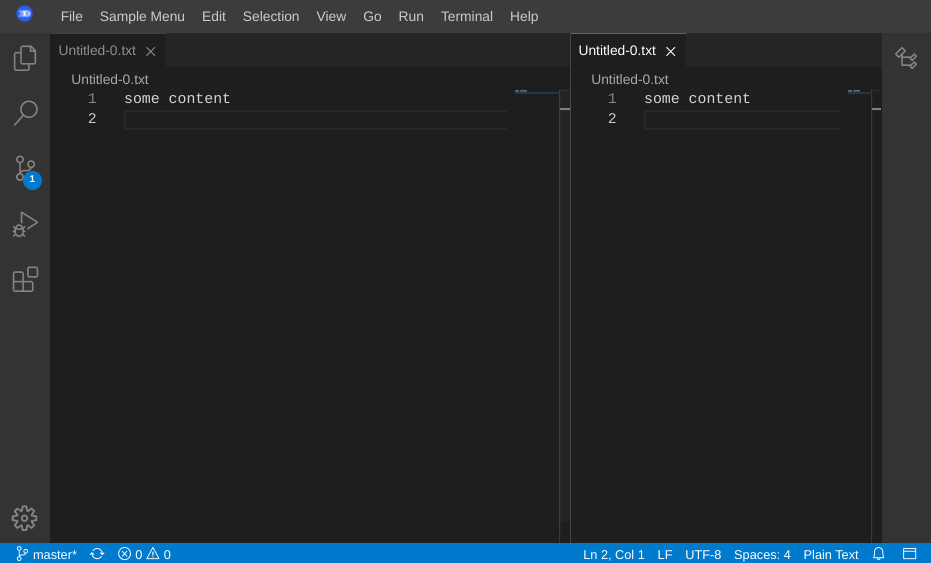931x563 pixels.
Task: Change LF end-of-line sequence
Action: coord(665,554)
